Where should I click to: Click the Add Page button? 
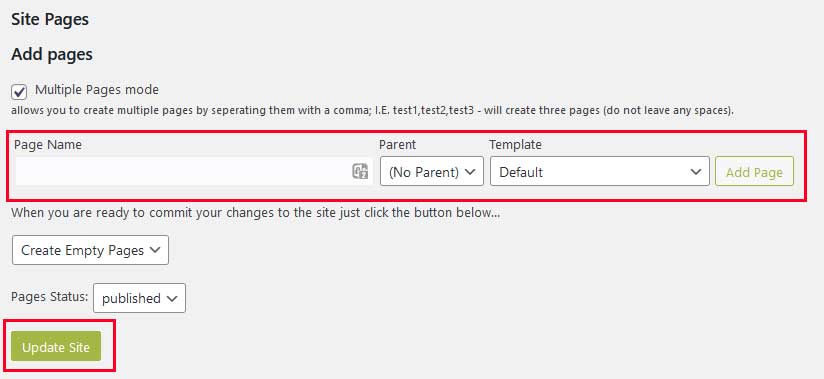click(754, 172)
